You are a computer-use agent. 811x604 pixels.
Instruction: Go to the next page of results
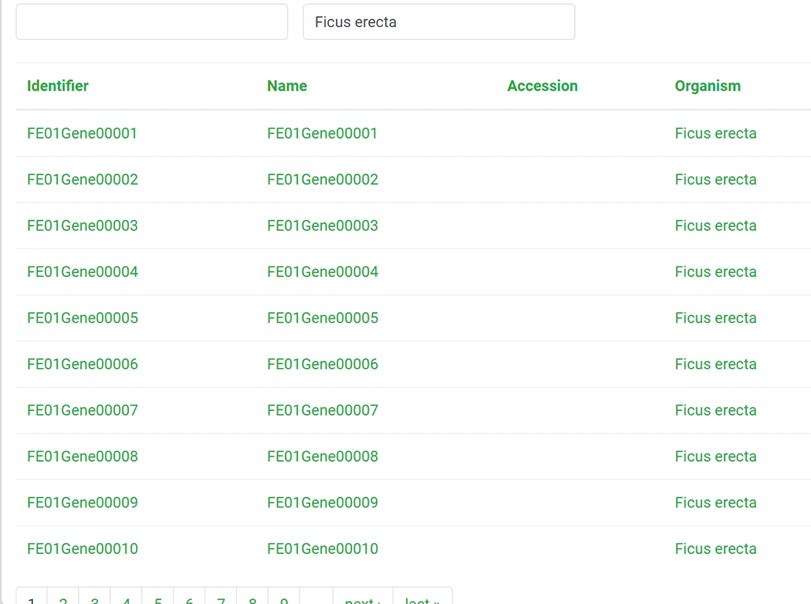click(x=362, y=600)
